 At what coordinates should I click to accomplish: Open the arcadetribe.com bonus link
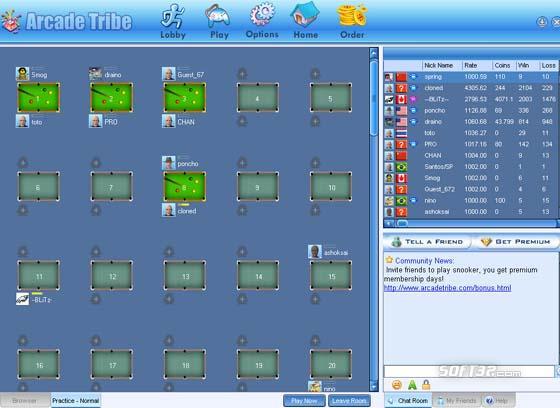448,288
